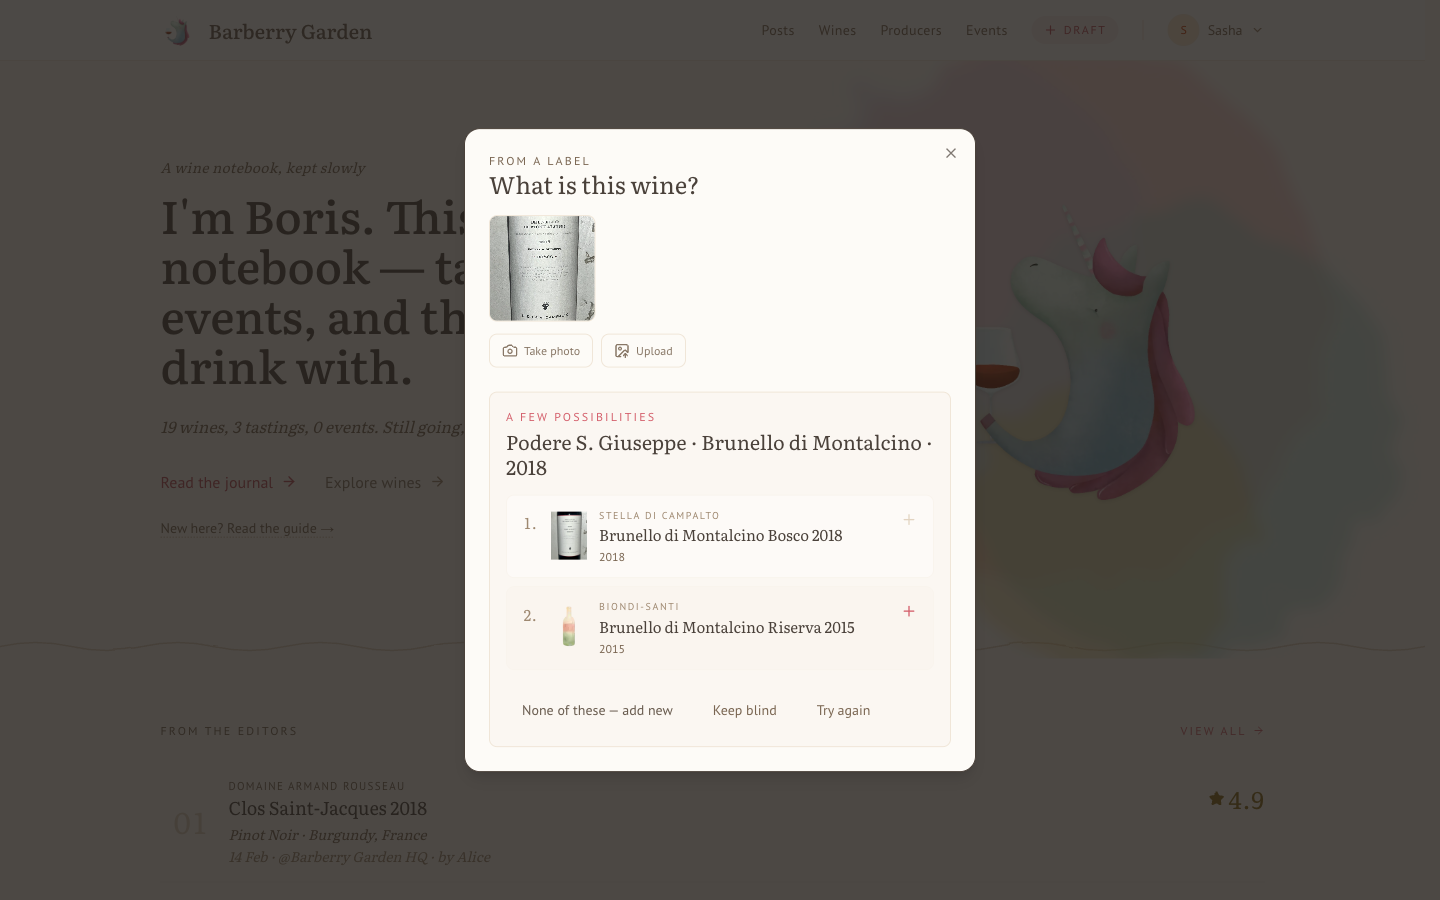Click the image icon in Upload
1440x900 pixels.
coord(622,351)
